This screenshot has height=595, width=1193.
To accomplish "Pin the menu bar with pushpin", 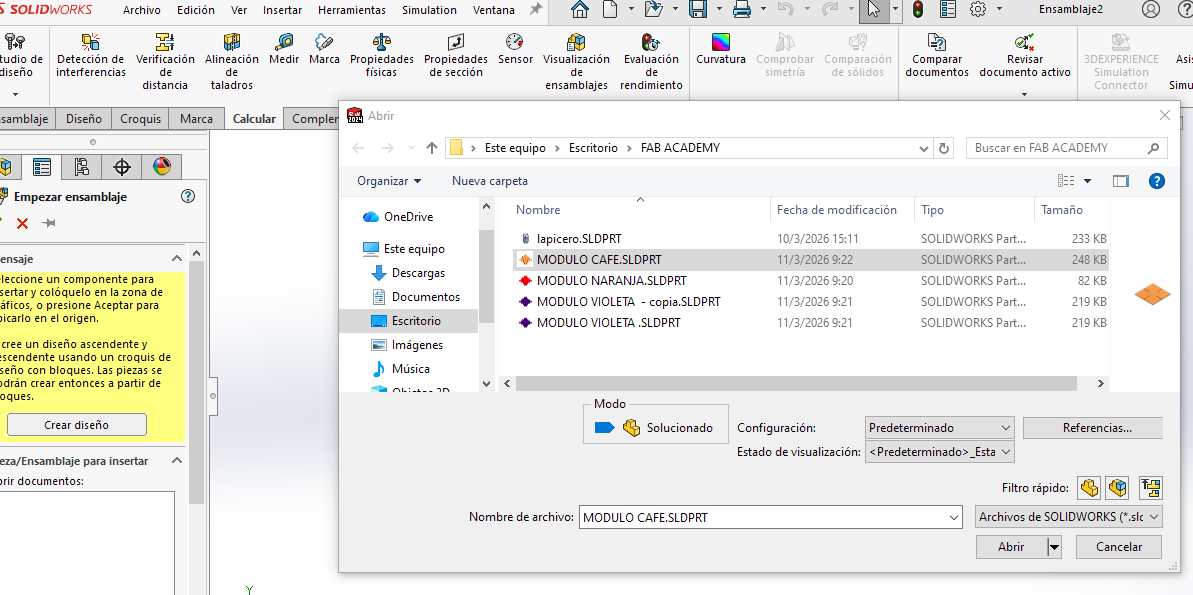I will [536, 9].
